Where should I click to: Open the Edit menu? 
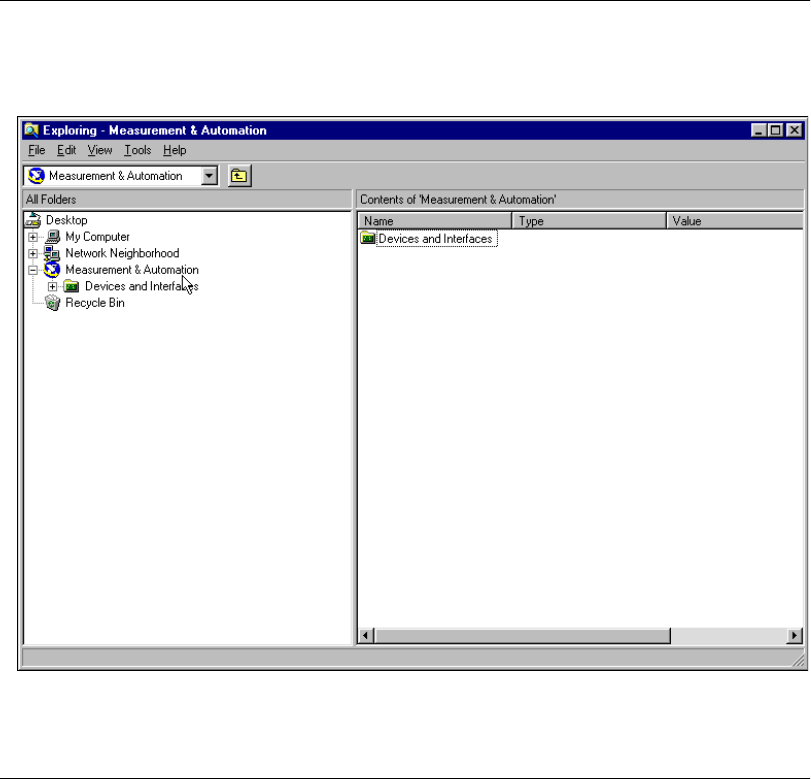pos(66,150)
